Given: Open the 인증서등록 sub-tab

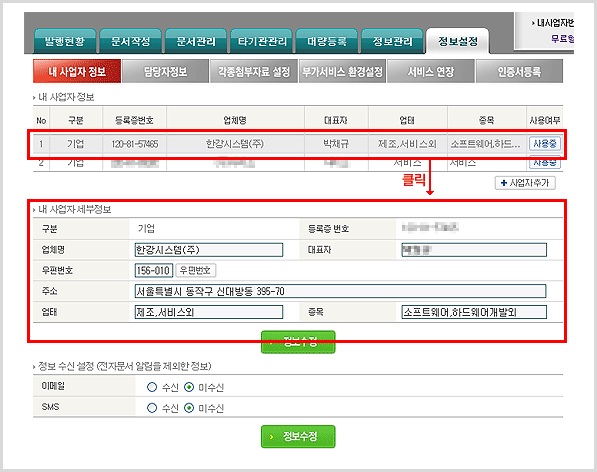Looking at the screenshot, I should point(519,71).
